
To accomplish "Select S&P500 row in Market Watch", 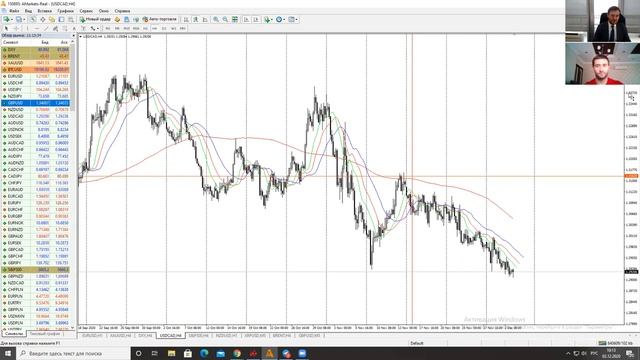I will click(36, 269).
